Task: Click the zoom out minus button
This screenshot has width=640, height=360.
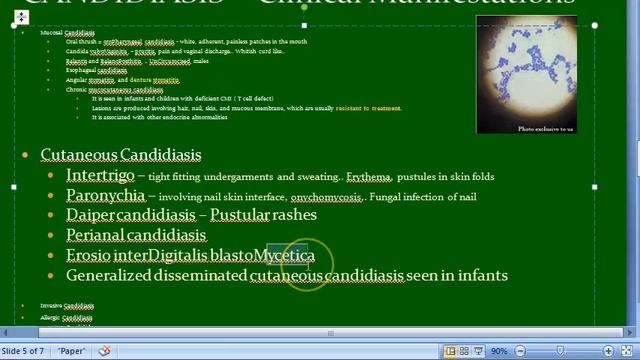Action: coord(520,351)
